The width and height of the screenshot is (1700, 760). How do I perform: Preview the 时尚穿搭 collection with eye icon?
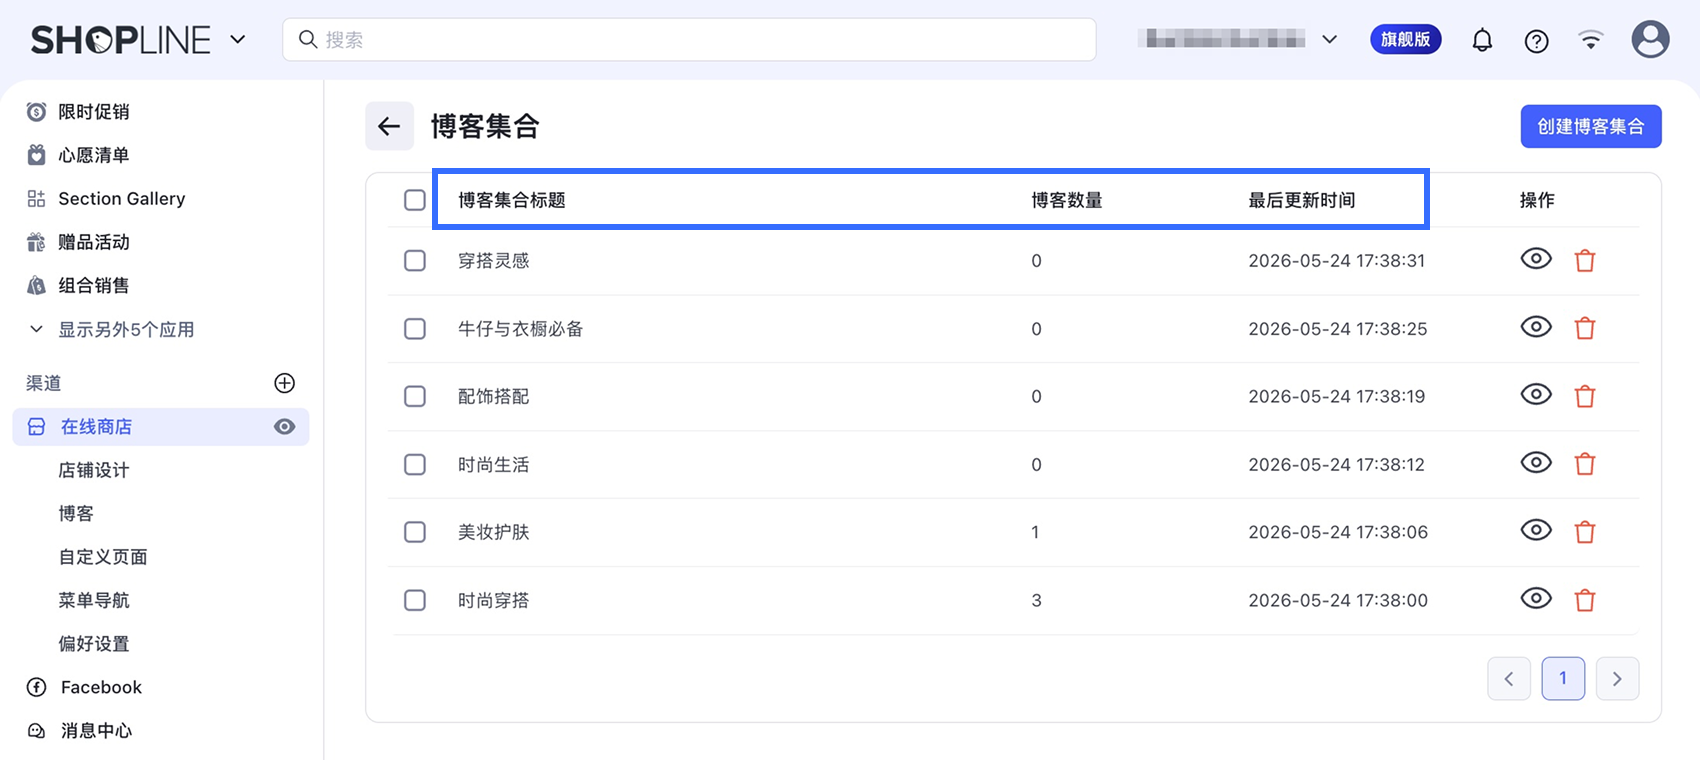[1536, 599]
